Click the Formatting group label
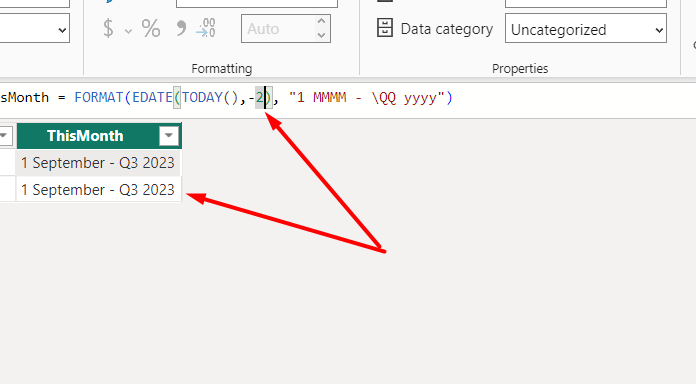Screen dimensions: 696x384 [x=221, y=68]
